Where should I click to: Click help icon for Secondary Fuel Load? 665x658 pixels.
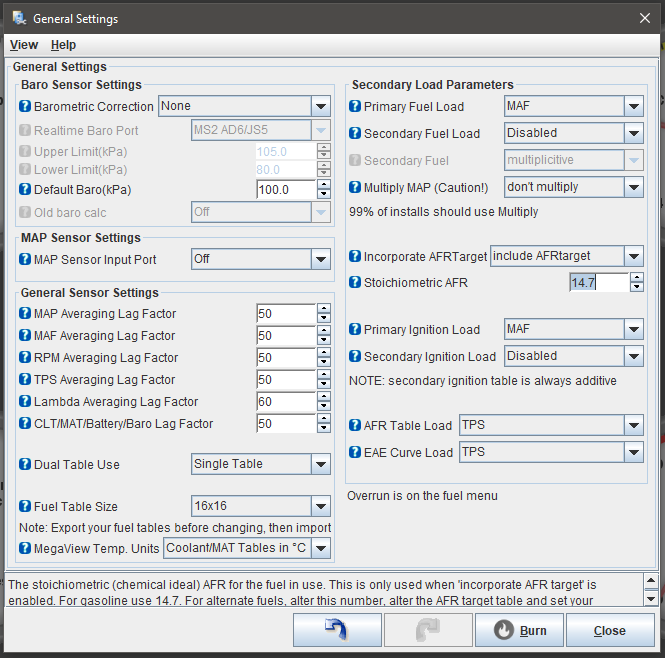[355, 133]
